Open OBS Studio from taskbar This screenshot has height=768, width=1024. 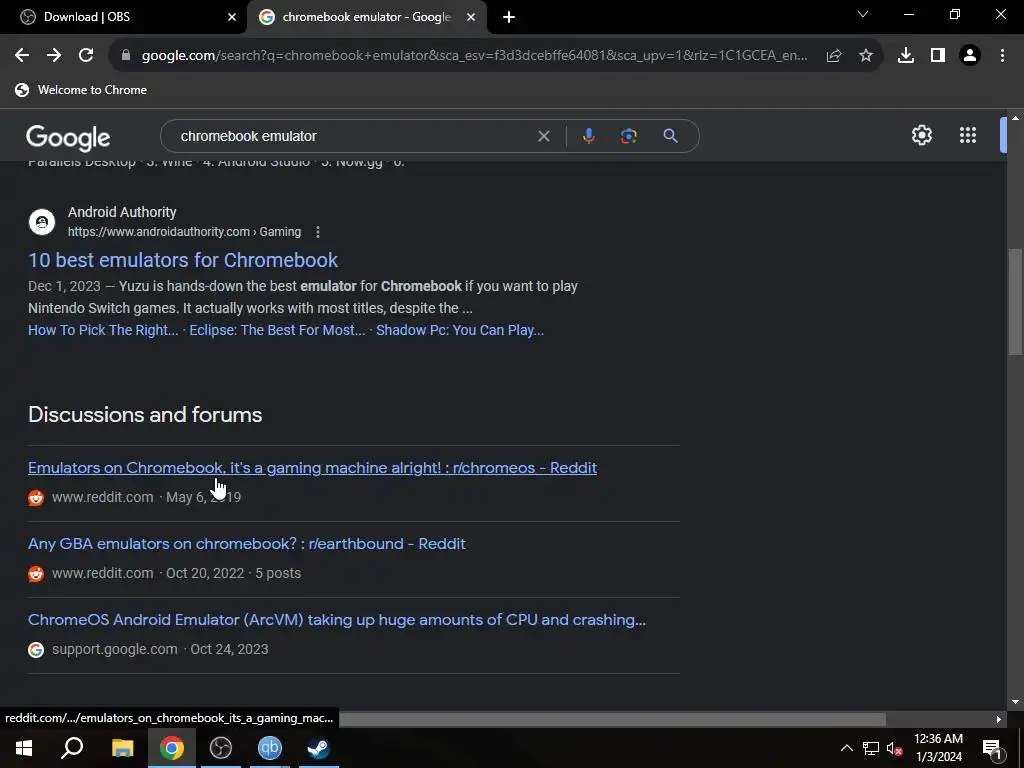coord(221,748)
